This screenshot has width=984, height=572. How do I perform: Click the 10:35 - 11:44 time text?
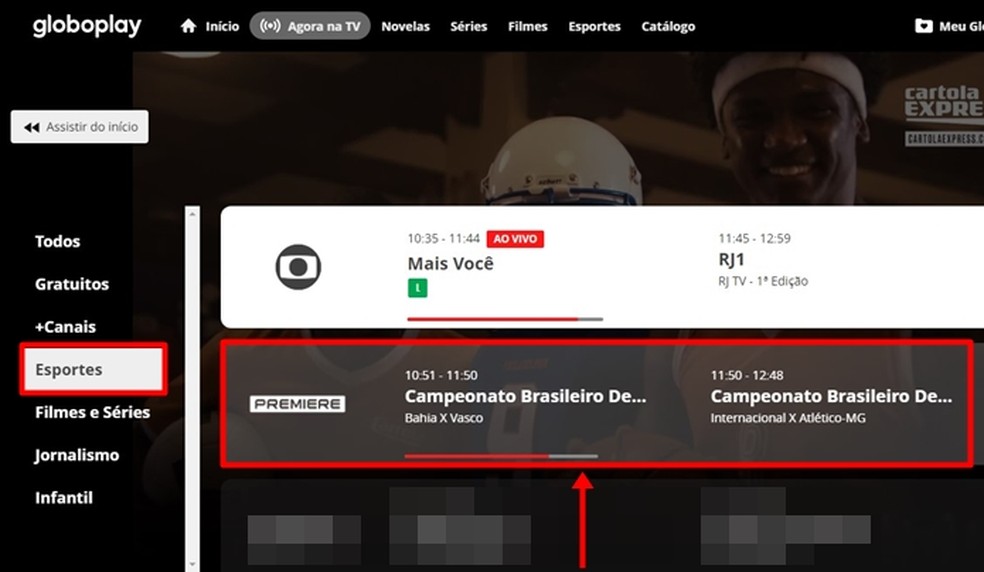(443, 239)
